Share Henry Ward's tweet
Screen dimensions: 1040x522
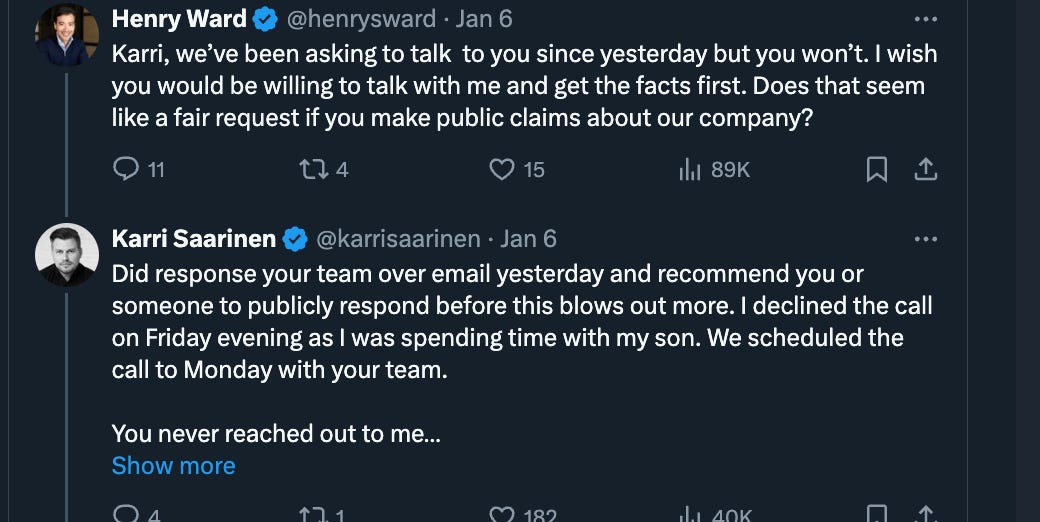pyautogui.click(x=926, y=170)
